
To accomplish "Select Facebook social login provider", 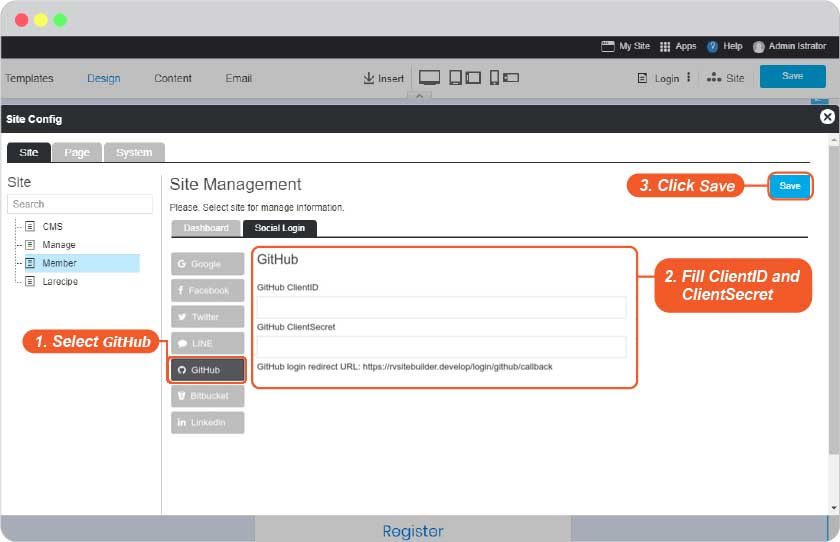I will click(207, 290).
